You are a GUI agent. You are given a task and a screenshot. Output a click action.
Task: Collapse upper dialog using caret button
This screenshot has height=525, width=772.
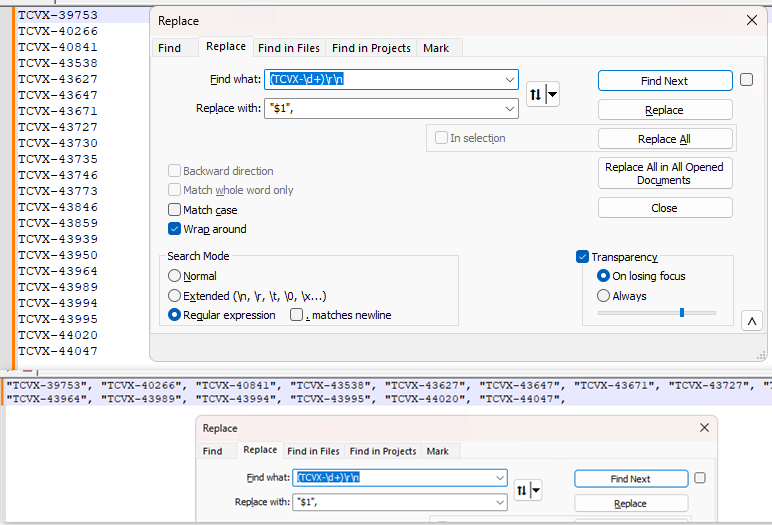coord(751,321)
